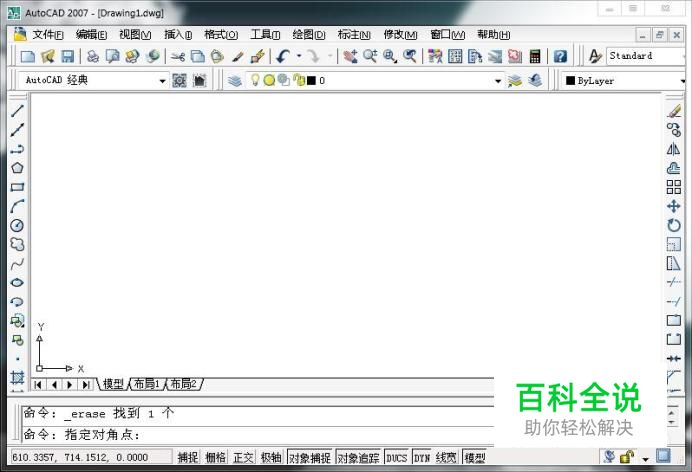Screen dimensions: 692x472
Task: Click the Trim tool
Action: point(673,282)
